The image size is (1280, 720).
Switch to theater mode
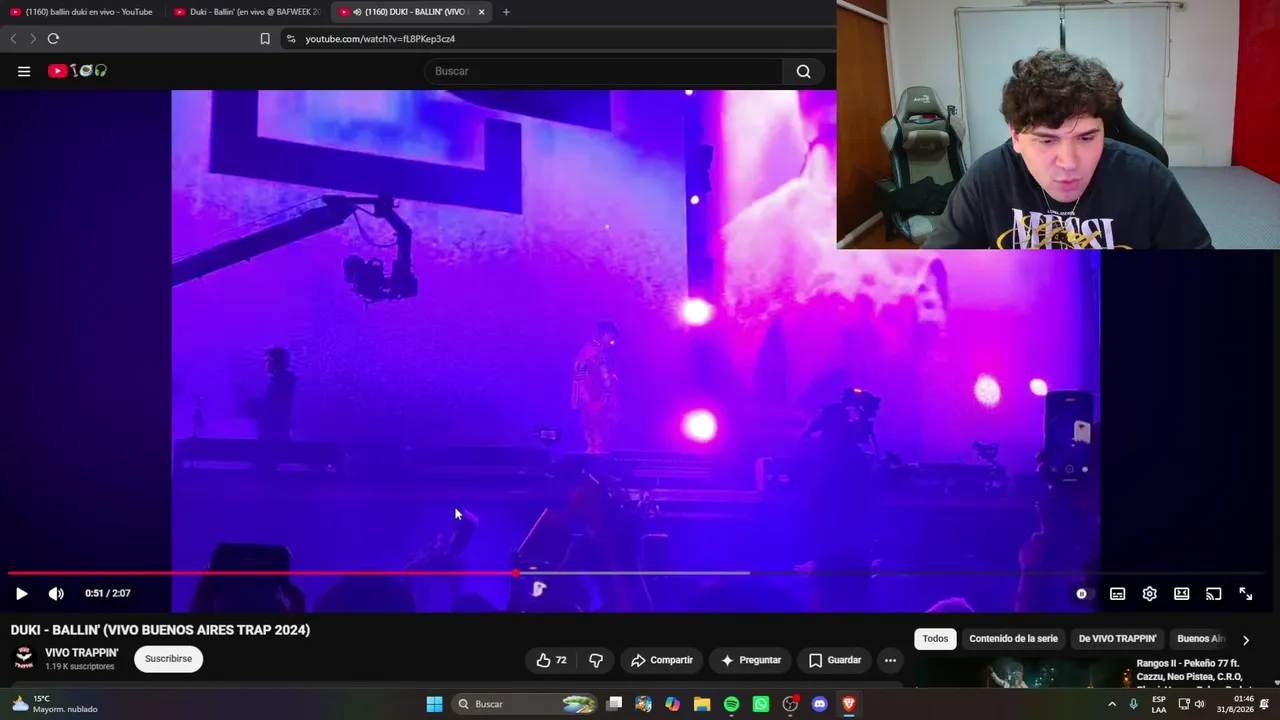click(1181, 594)
